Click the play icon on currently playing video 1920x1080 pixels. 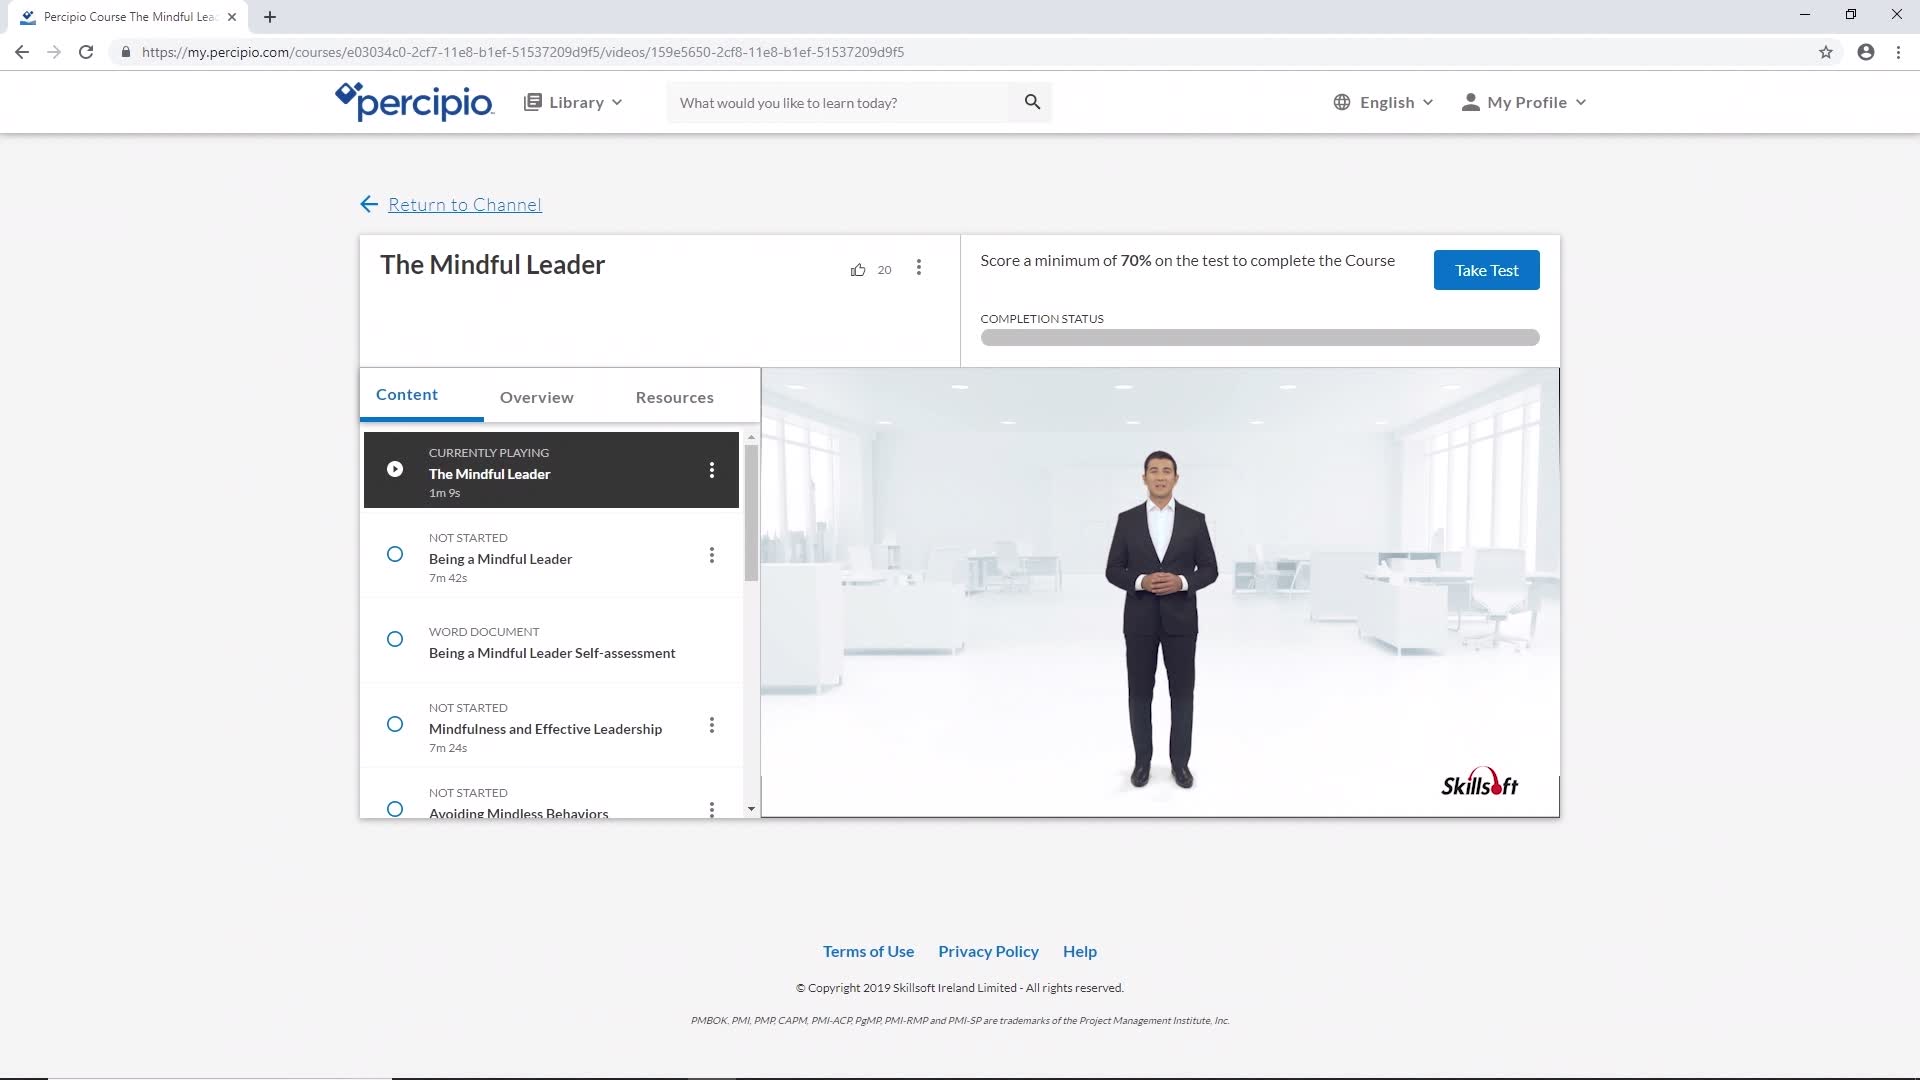[x=395, y=469]
